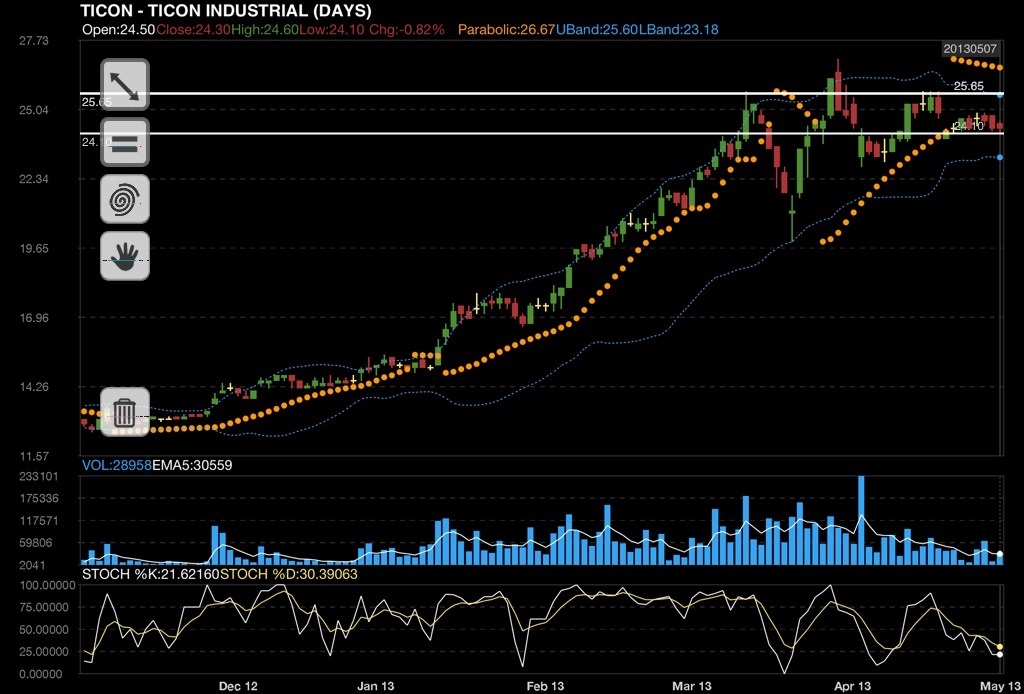This screenshot has width=1024, height=694.
Task: Click the Feb 13 date axis label
Action: (x=545, y=686)
